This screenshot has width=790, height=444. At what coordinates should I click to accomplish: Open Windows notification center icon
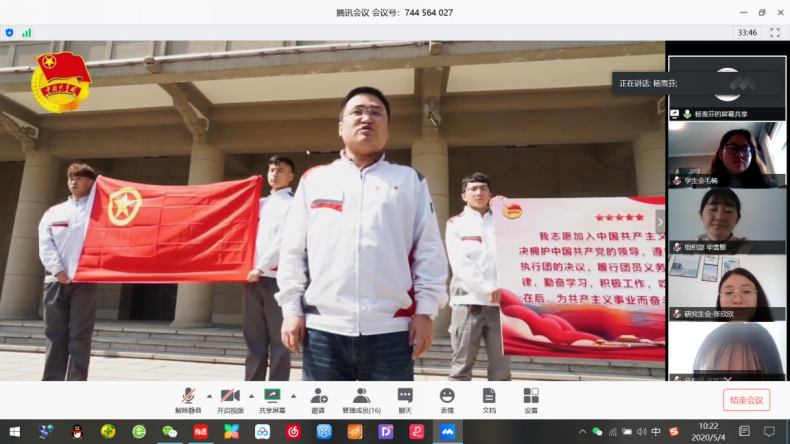pos(769,432)
